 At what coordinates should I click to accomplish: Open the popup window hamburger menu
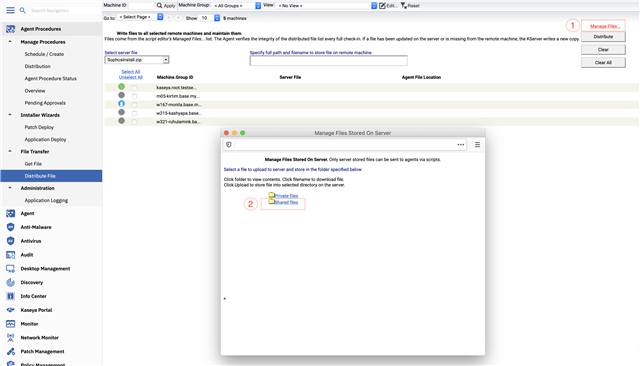(x=478, y=144)
